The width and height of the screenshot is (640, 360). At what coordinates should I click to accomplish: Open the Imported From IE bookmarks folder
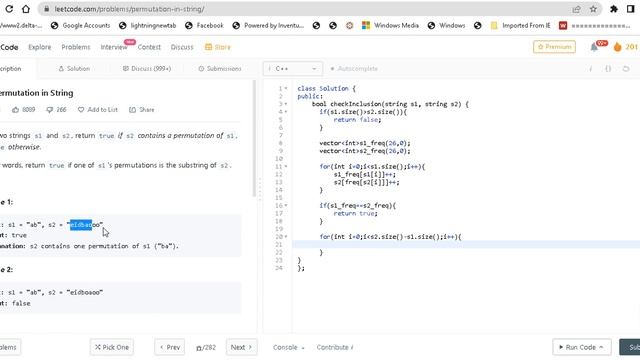coord(520,25)
